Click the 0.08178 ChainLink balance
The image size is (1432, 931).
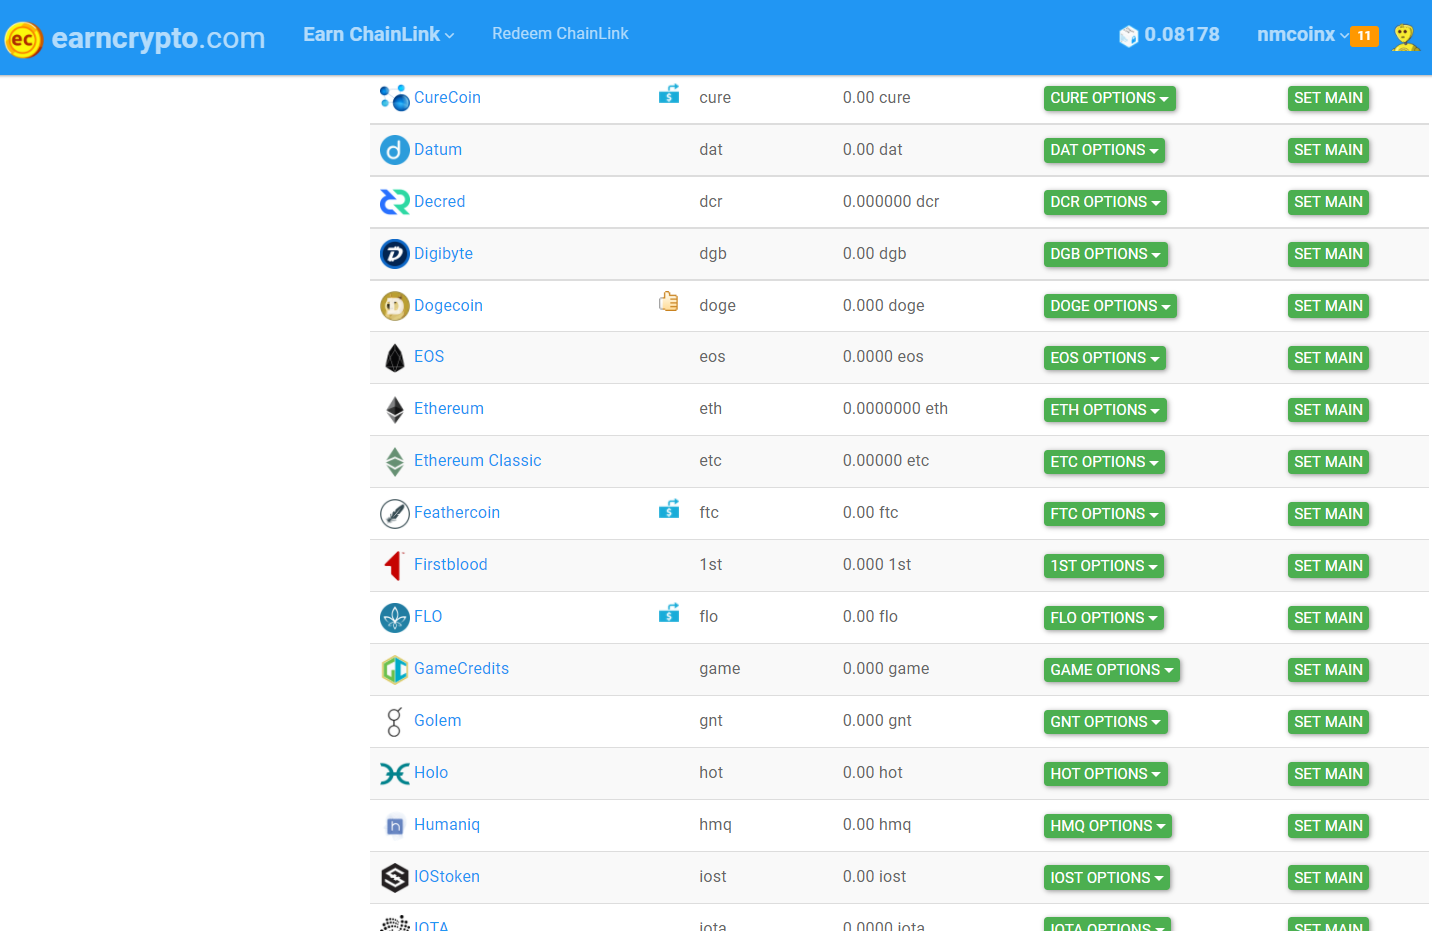(x=1182, y=35)
